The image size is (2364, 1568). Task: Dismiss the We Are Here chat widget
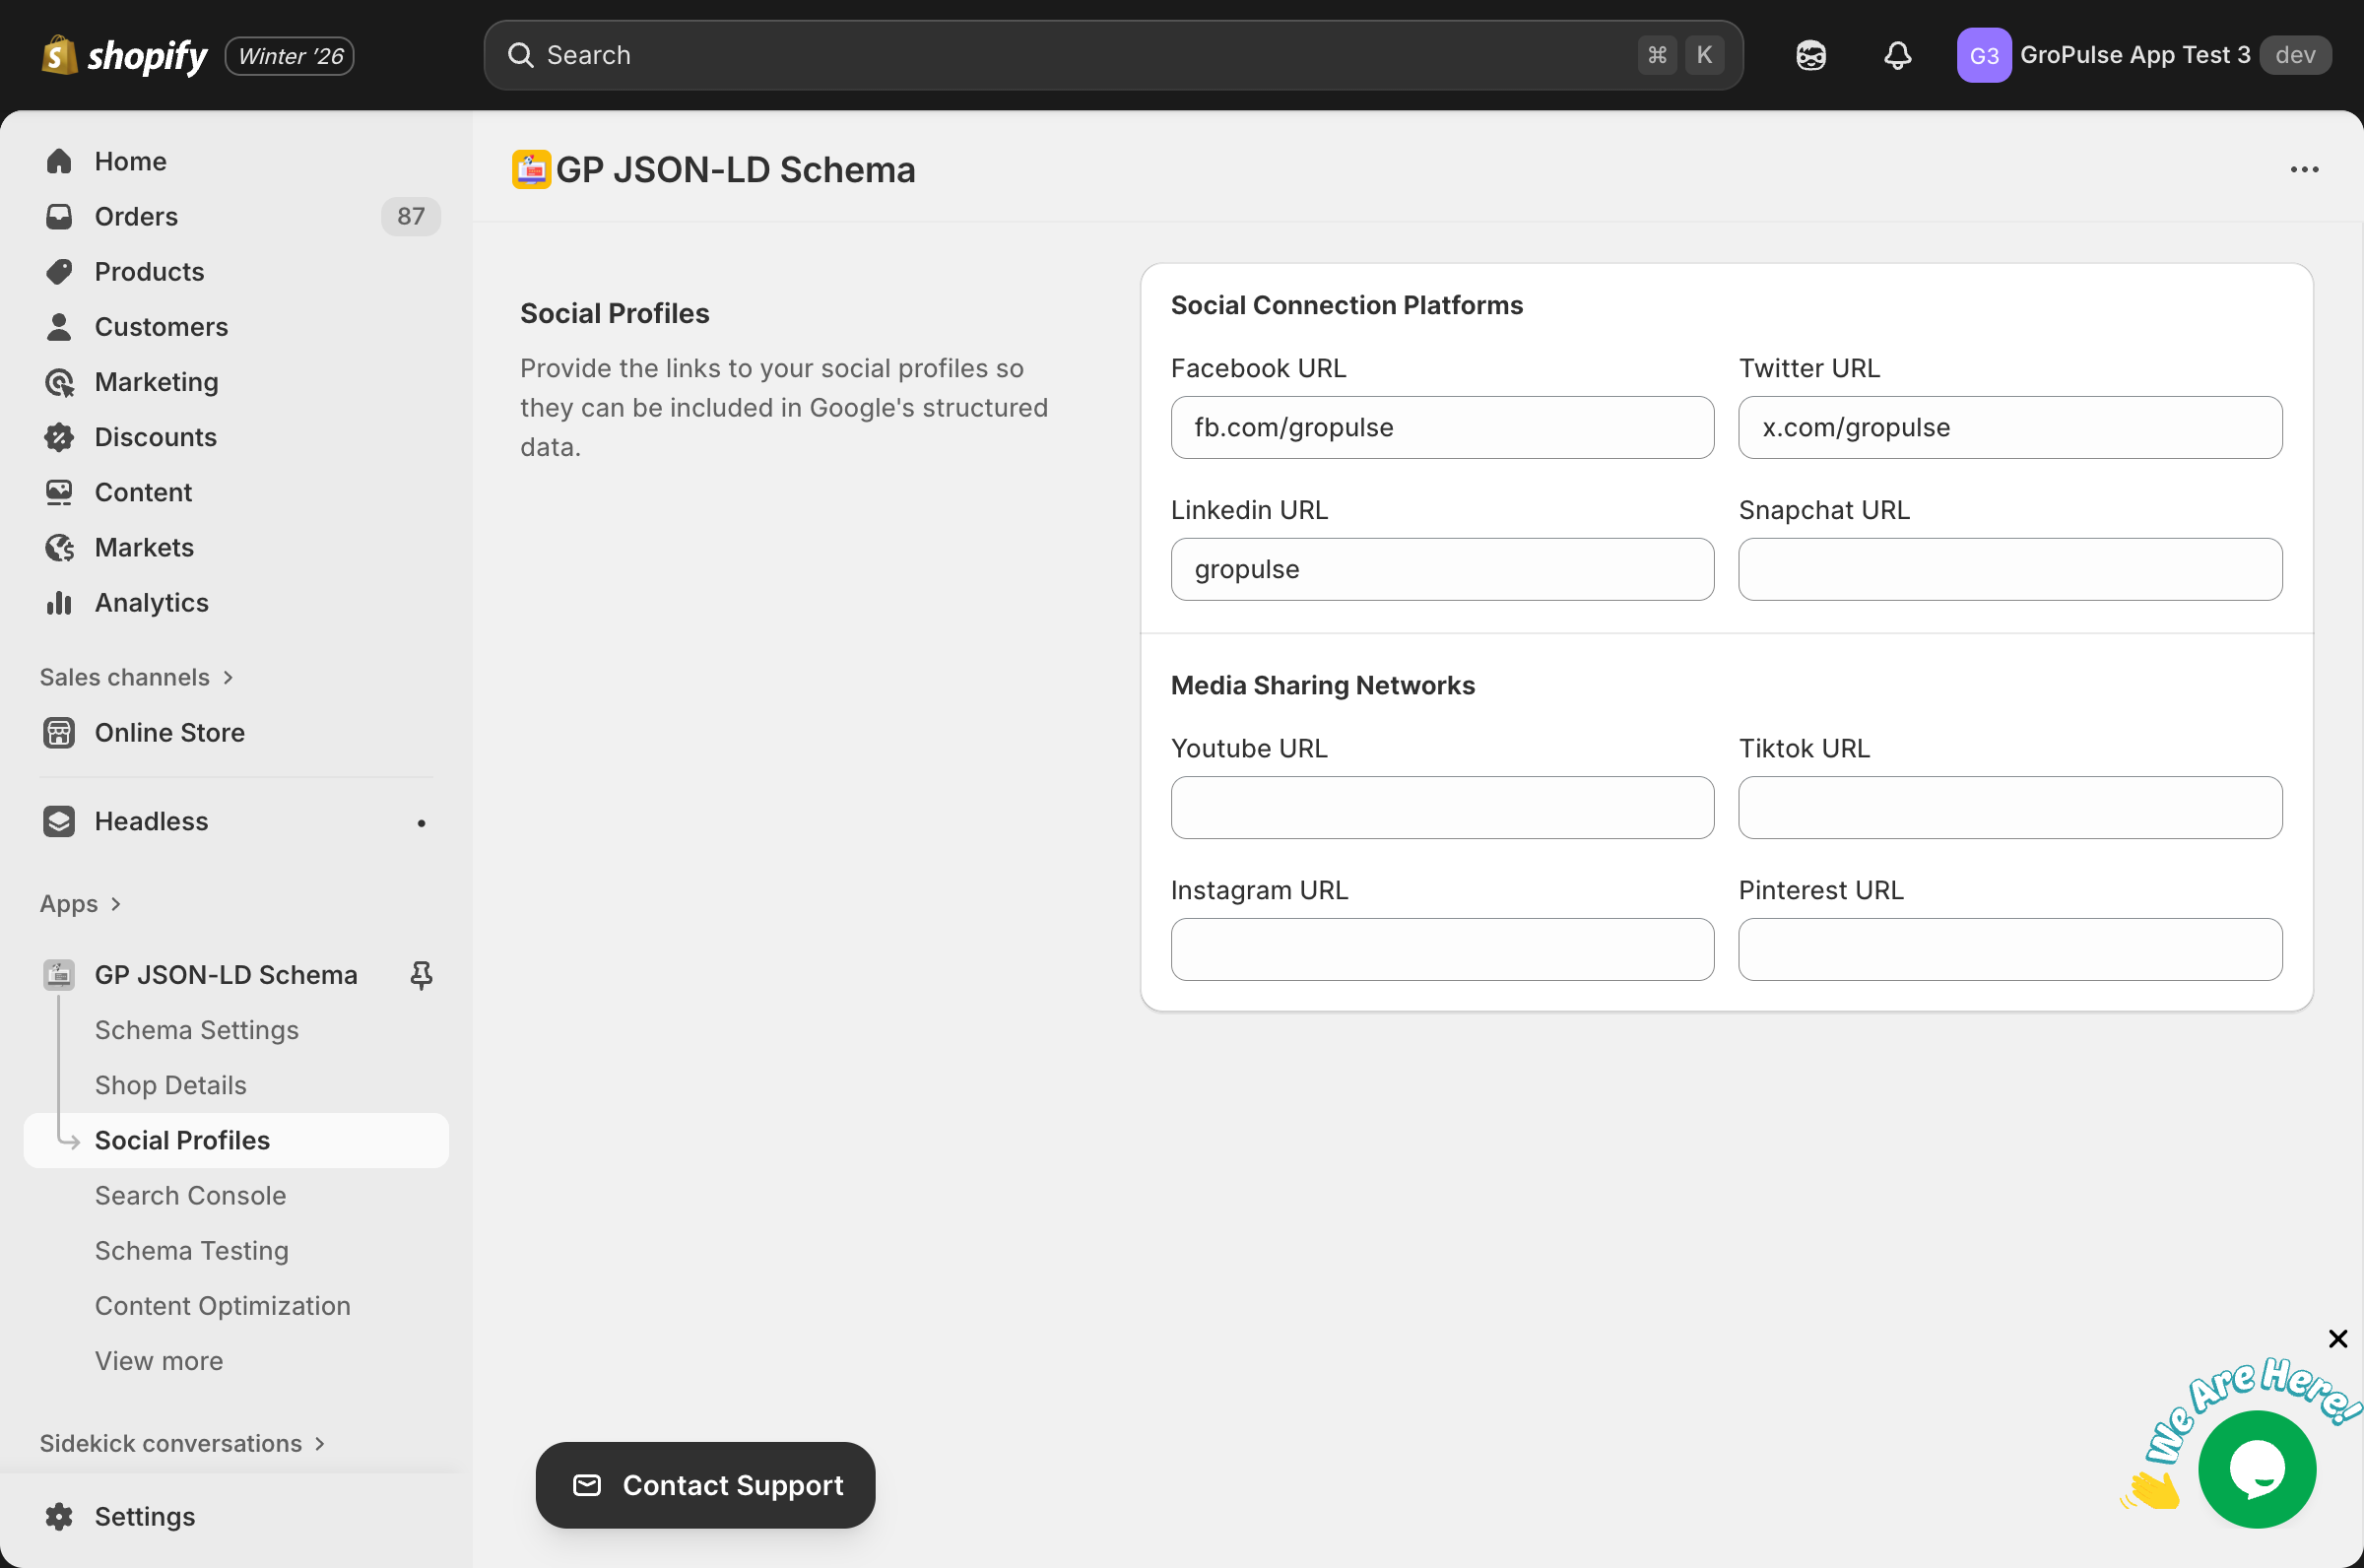coord(2337,1339)
